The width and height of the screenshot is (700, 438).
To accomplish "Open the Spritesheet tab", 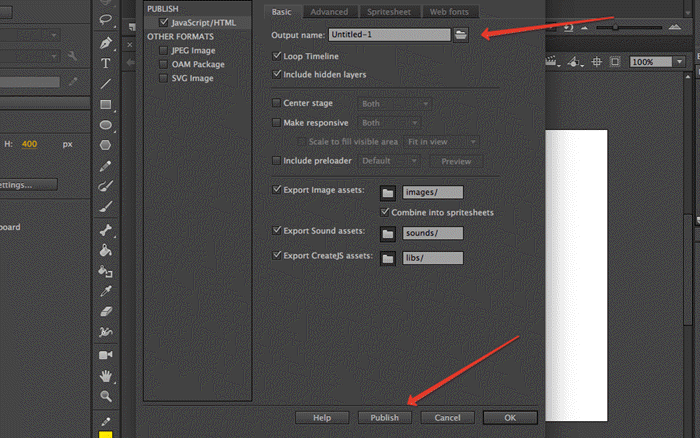I will pos(387,12).
